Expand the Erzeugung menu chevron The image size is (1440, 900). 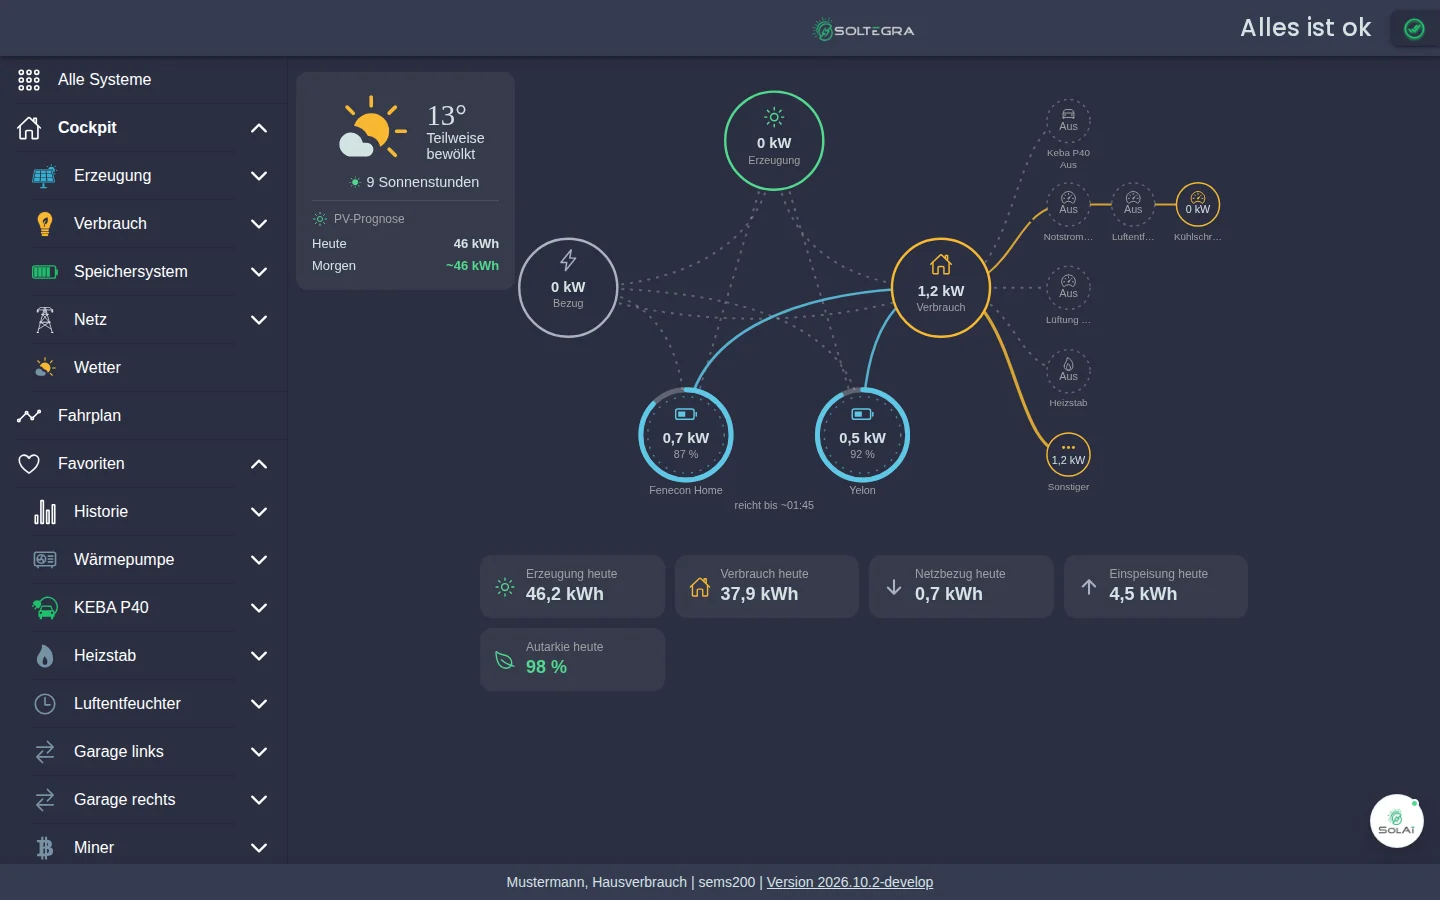[x=259, y=176]
